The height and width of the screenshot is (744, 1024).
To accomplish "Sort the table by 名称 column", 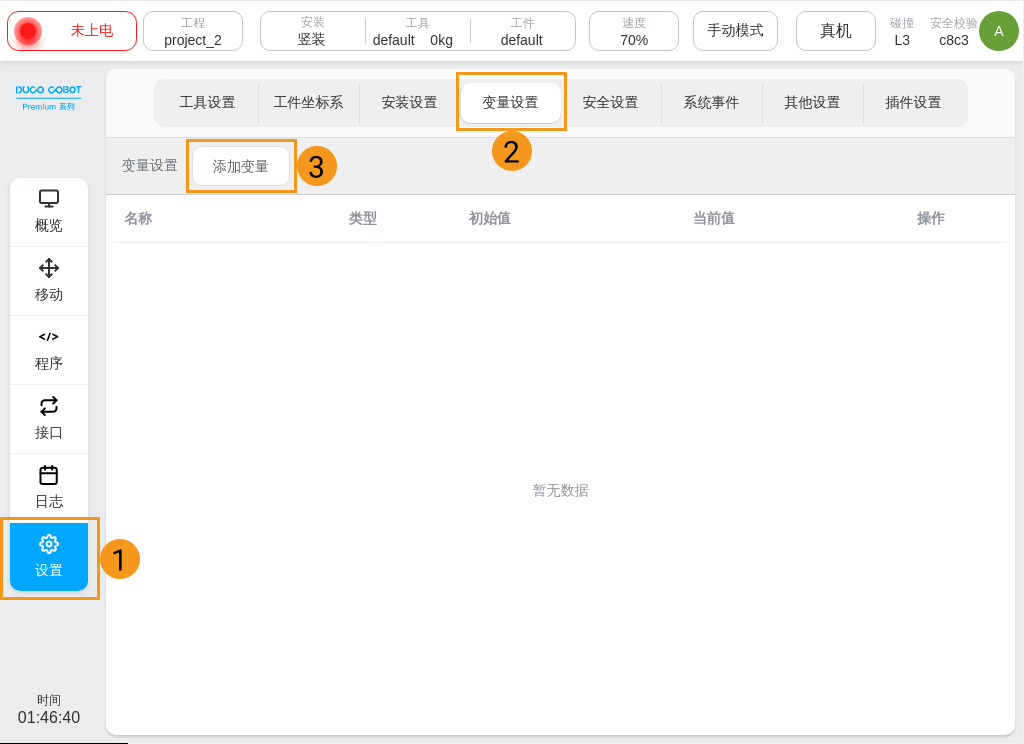I will coord(137,218).
